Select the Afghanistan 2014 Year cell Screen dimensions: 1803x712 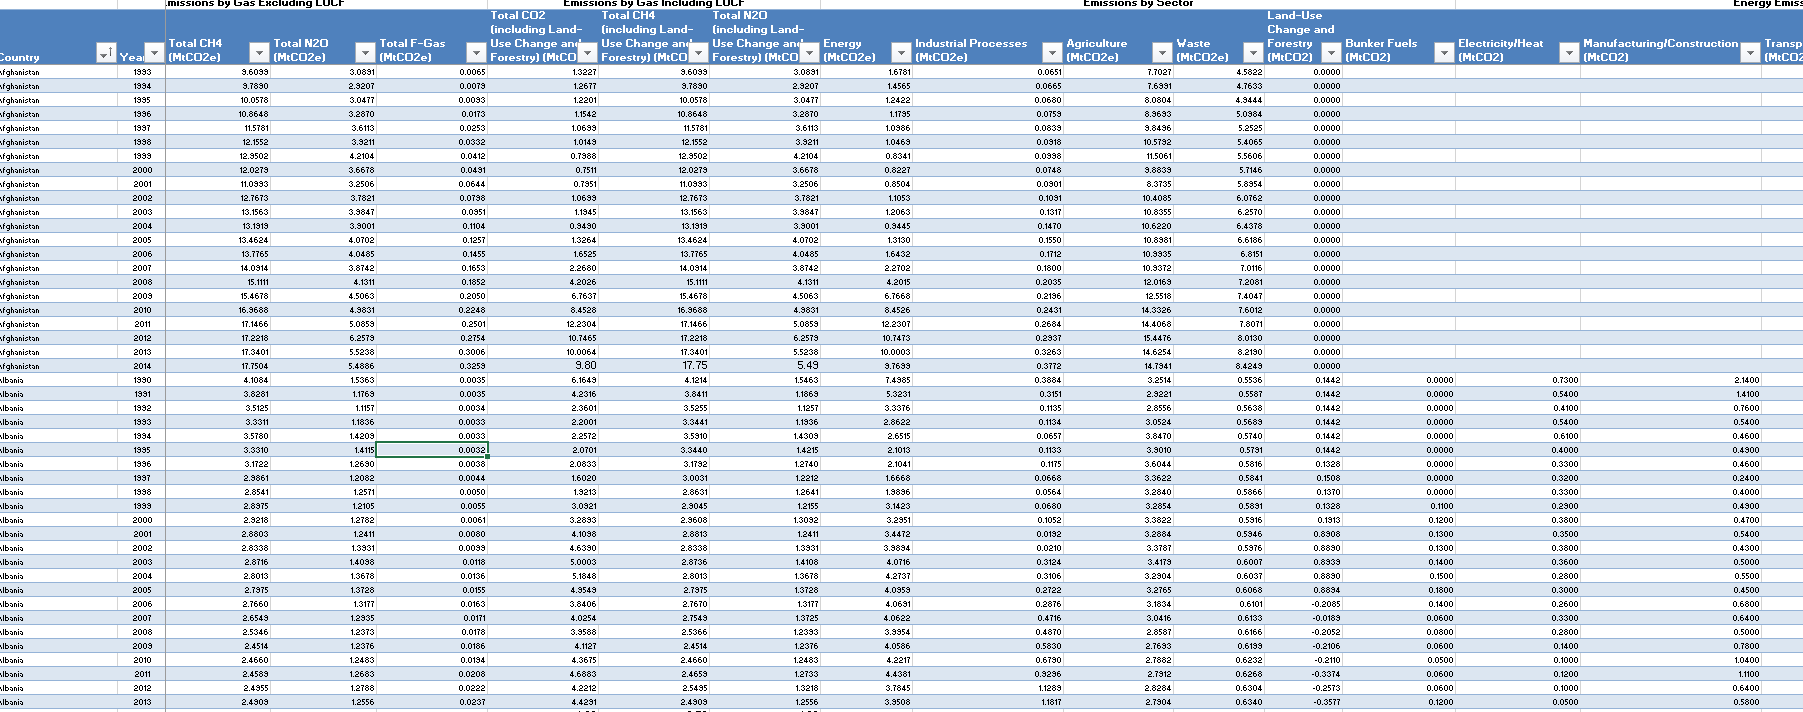pyautogui.click(x=142, y=366)
